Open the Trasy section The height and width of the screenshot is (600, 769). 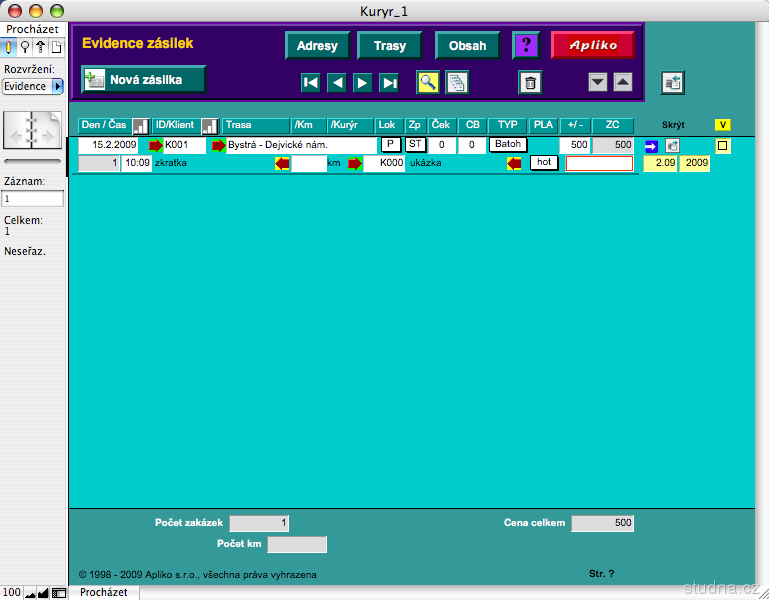pos(390,45)
